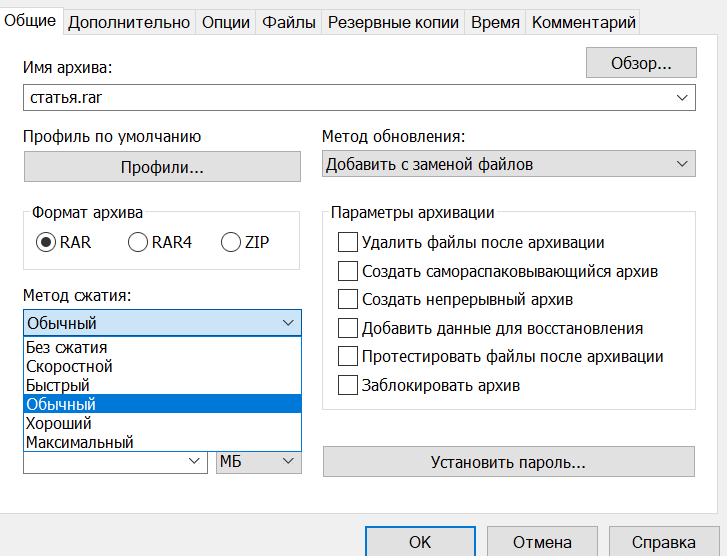Open the Опции tab
The image size is (727, 556).
click(x=226, y=22)
